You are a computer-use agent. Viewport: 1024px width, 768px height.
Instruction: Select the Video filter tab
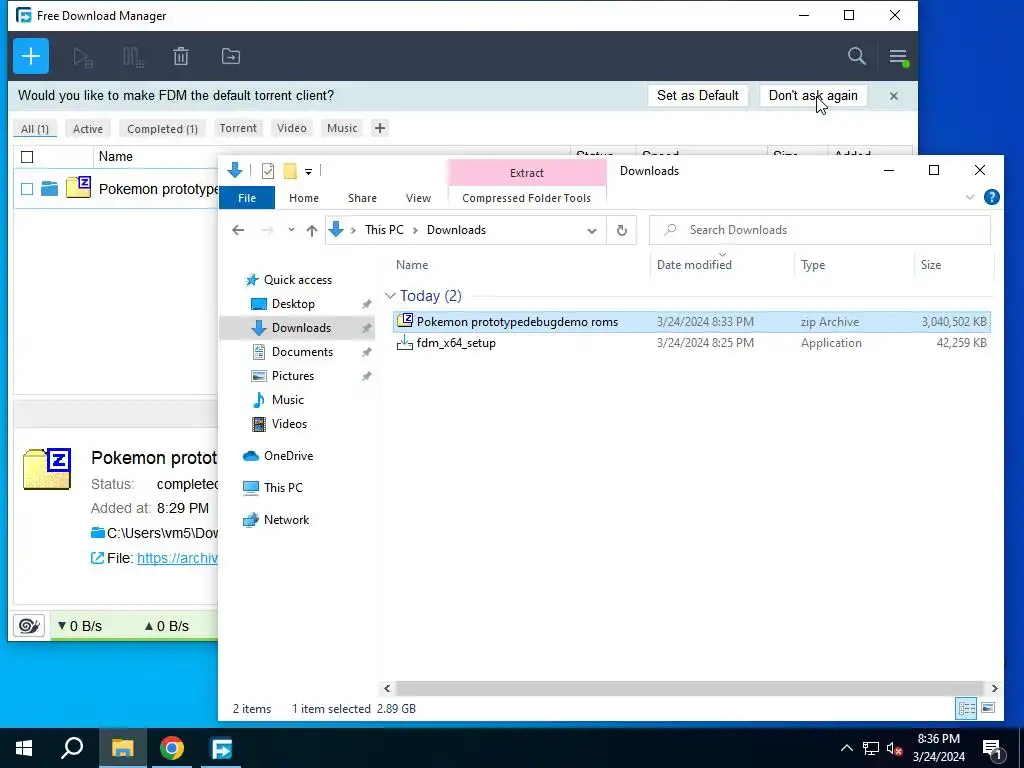291,128
